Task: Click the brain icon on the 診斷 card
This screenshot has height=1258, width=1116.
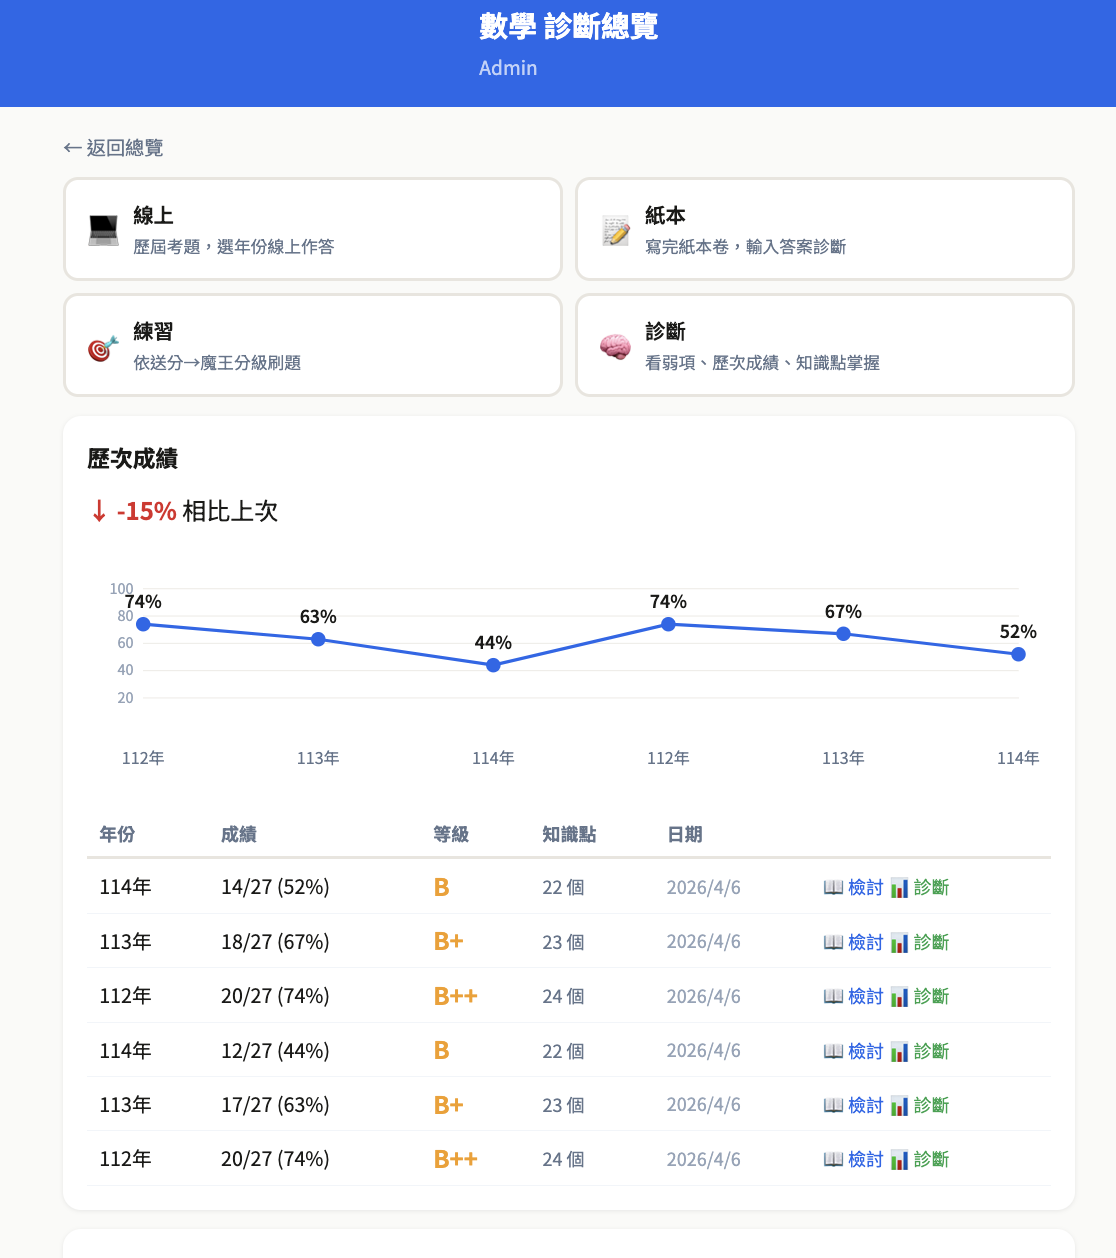Action: pos(614,343)
